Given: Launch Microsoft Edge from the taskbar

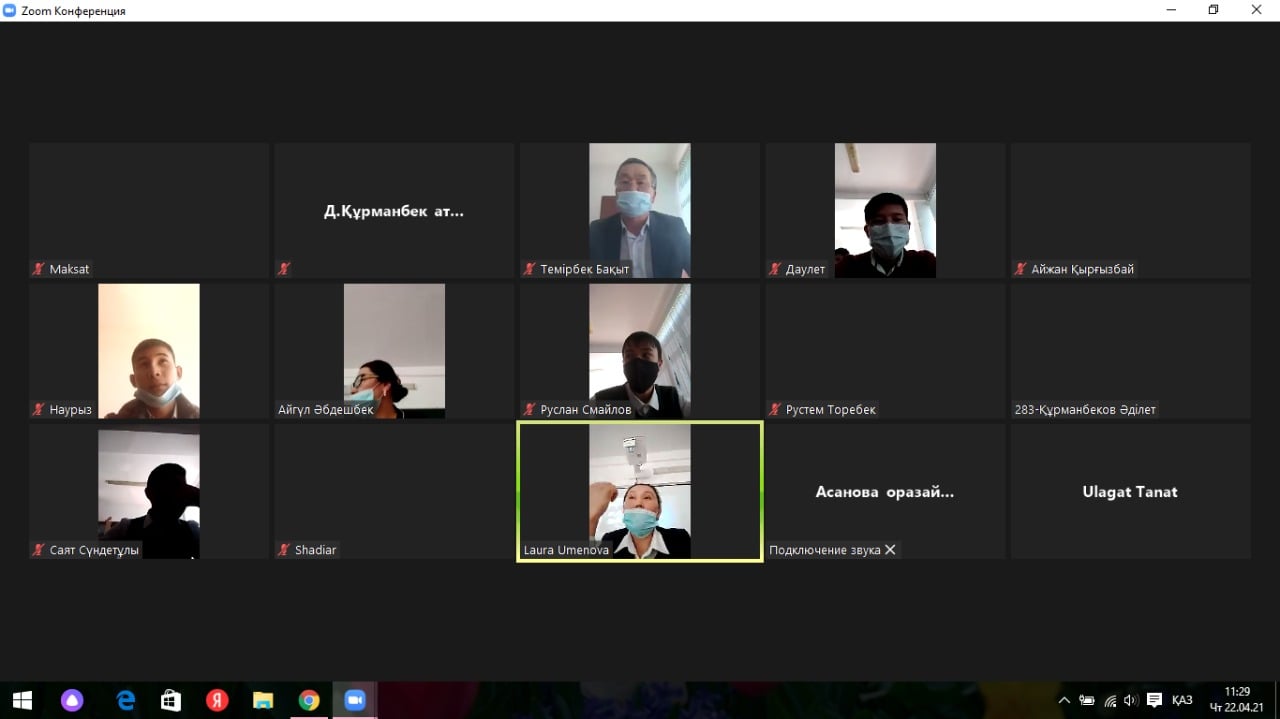Looking at the screenshot, I should point(126,700).
